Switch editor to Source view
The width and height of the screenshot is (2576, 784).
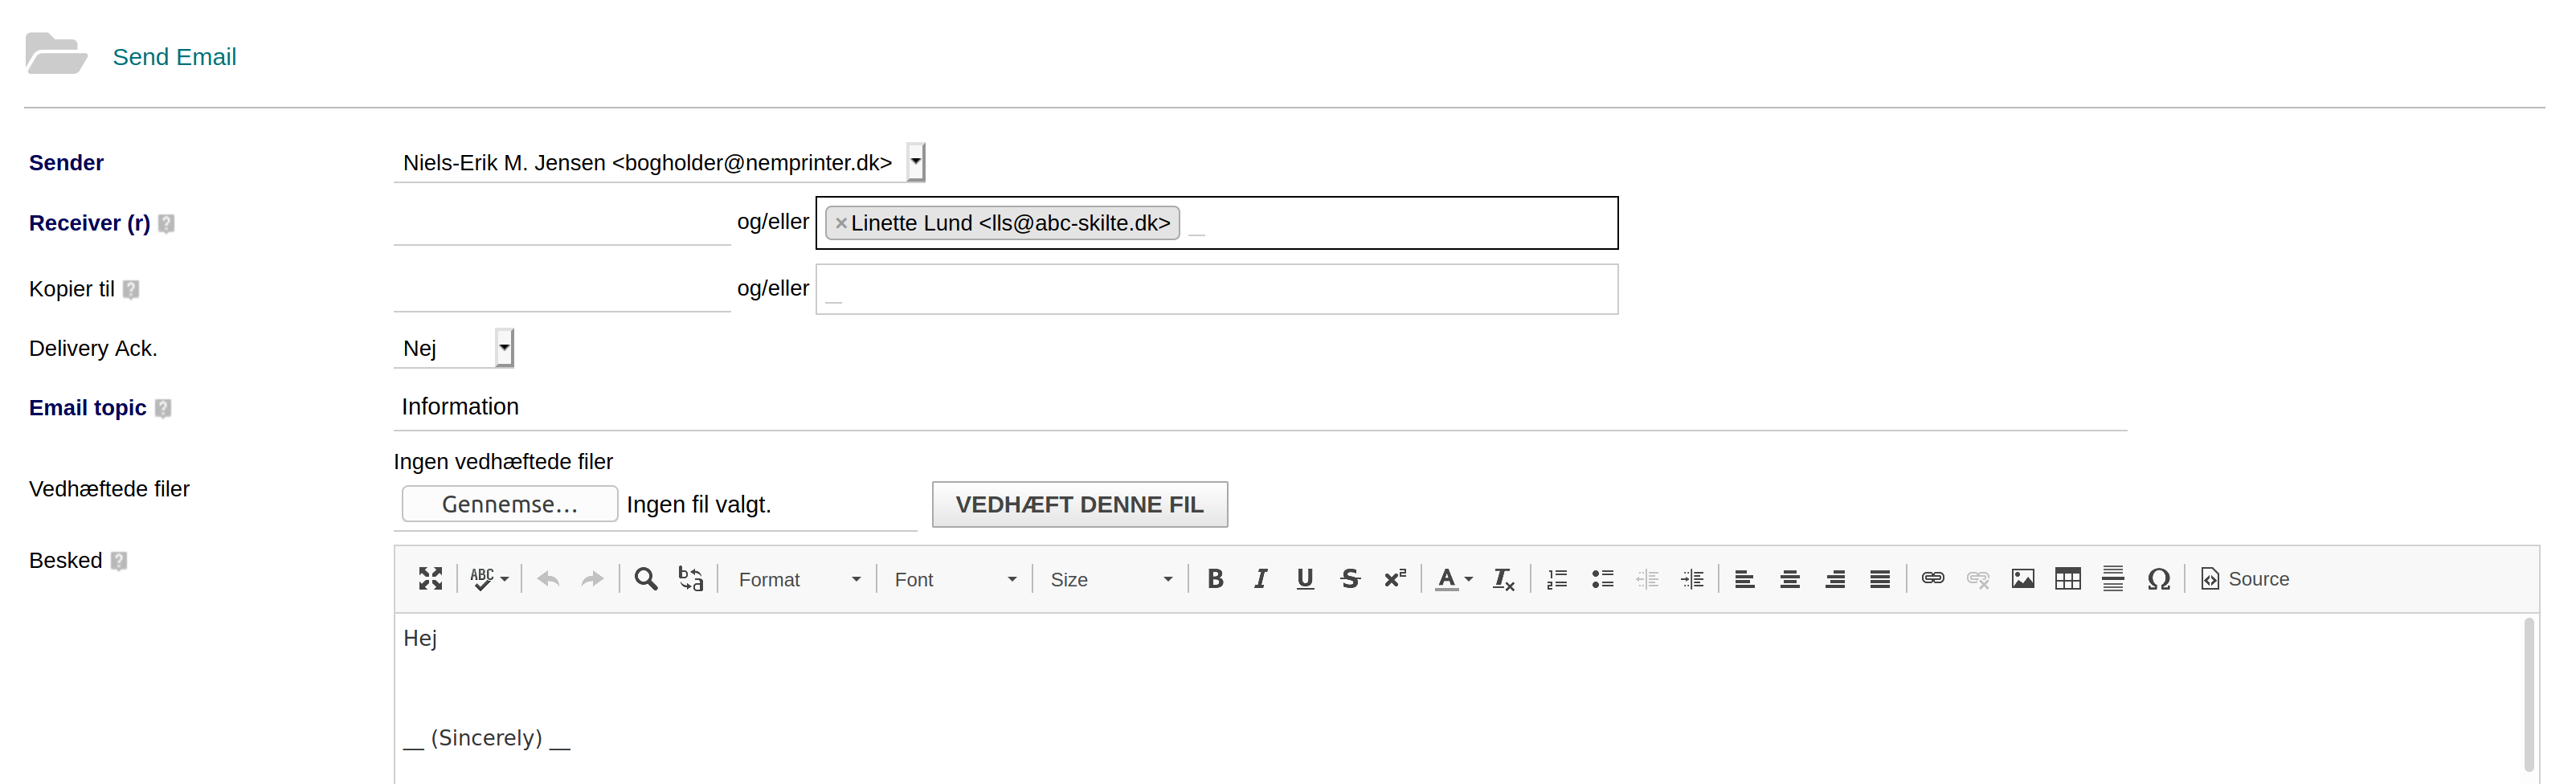pyautogui.click(x=2245, y=579)
